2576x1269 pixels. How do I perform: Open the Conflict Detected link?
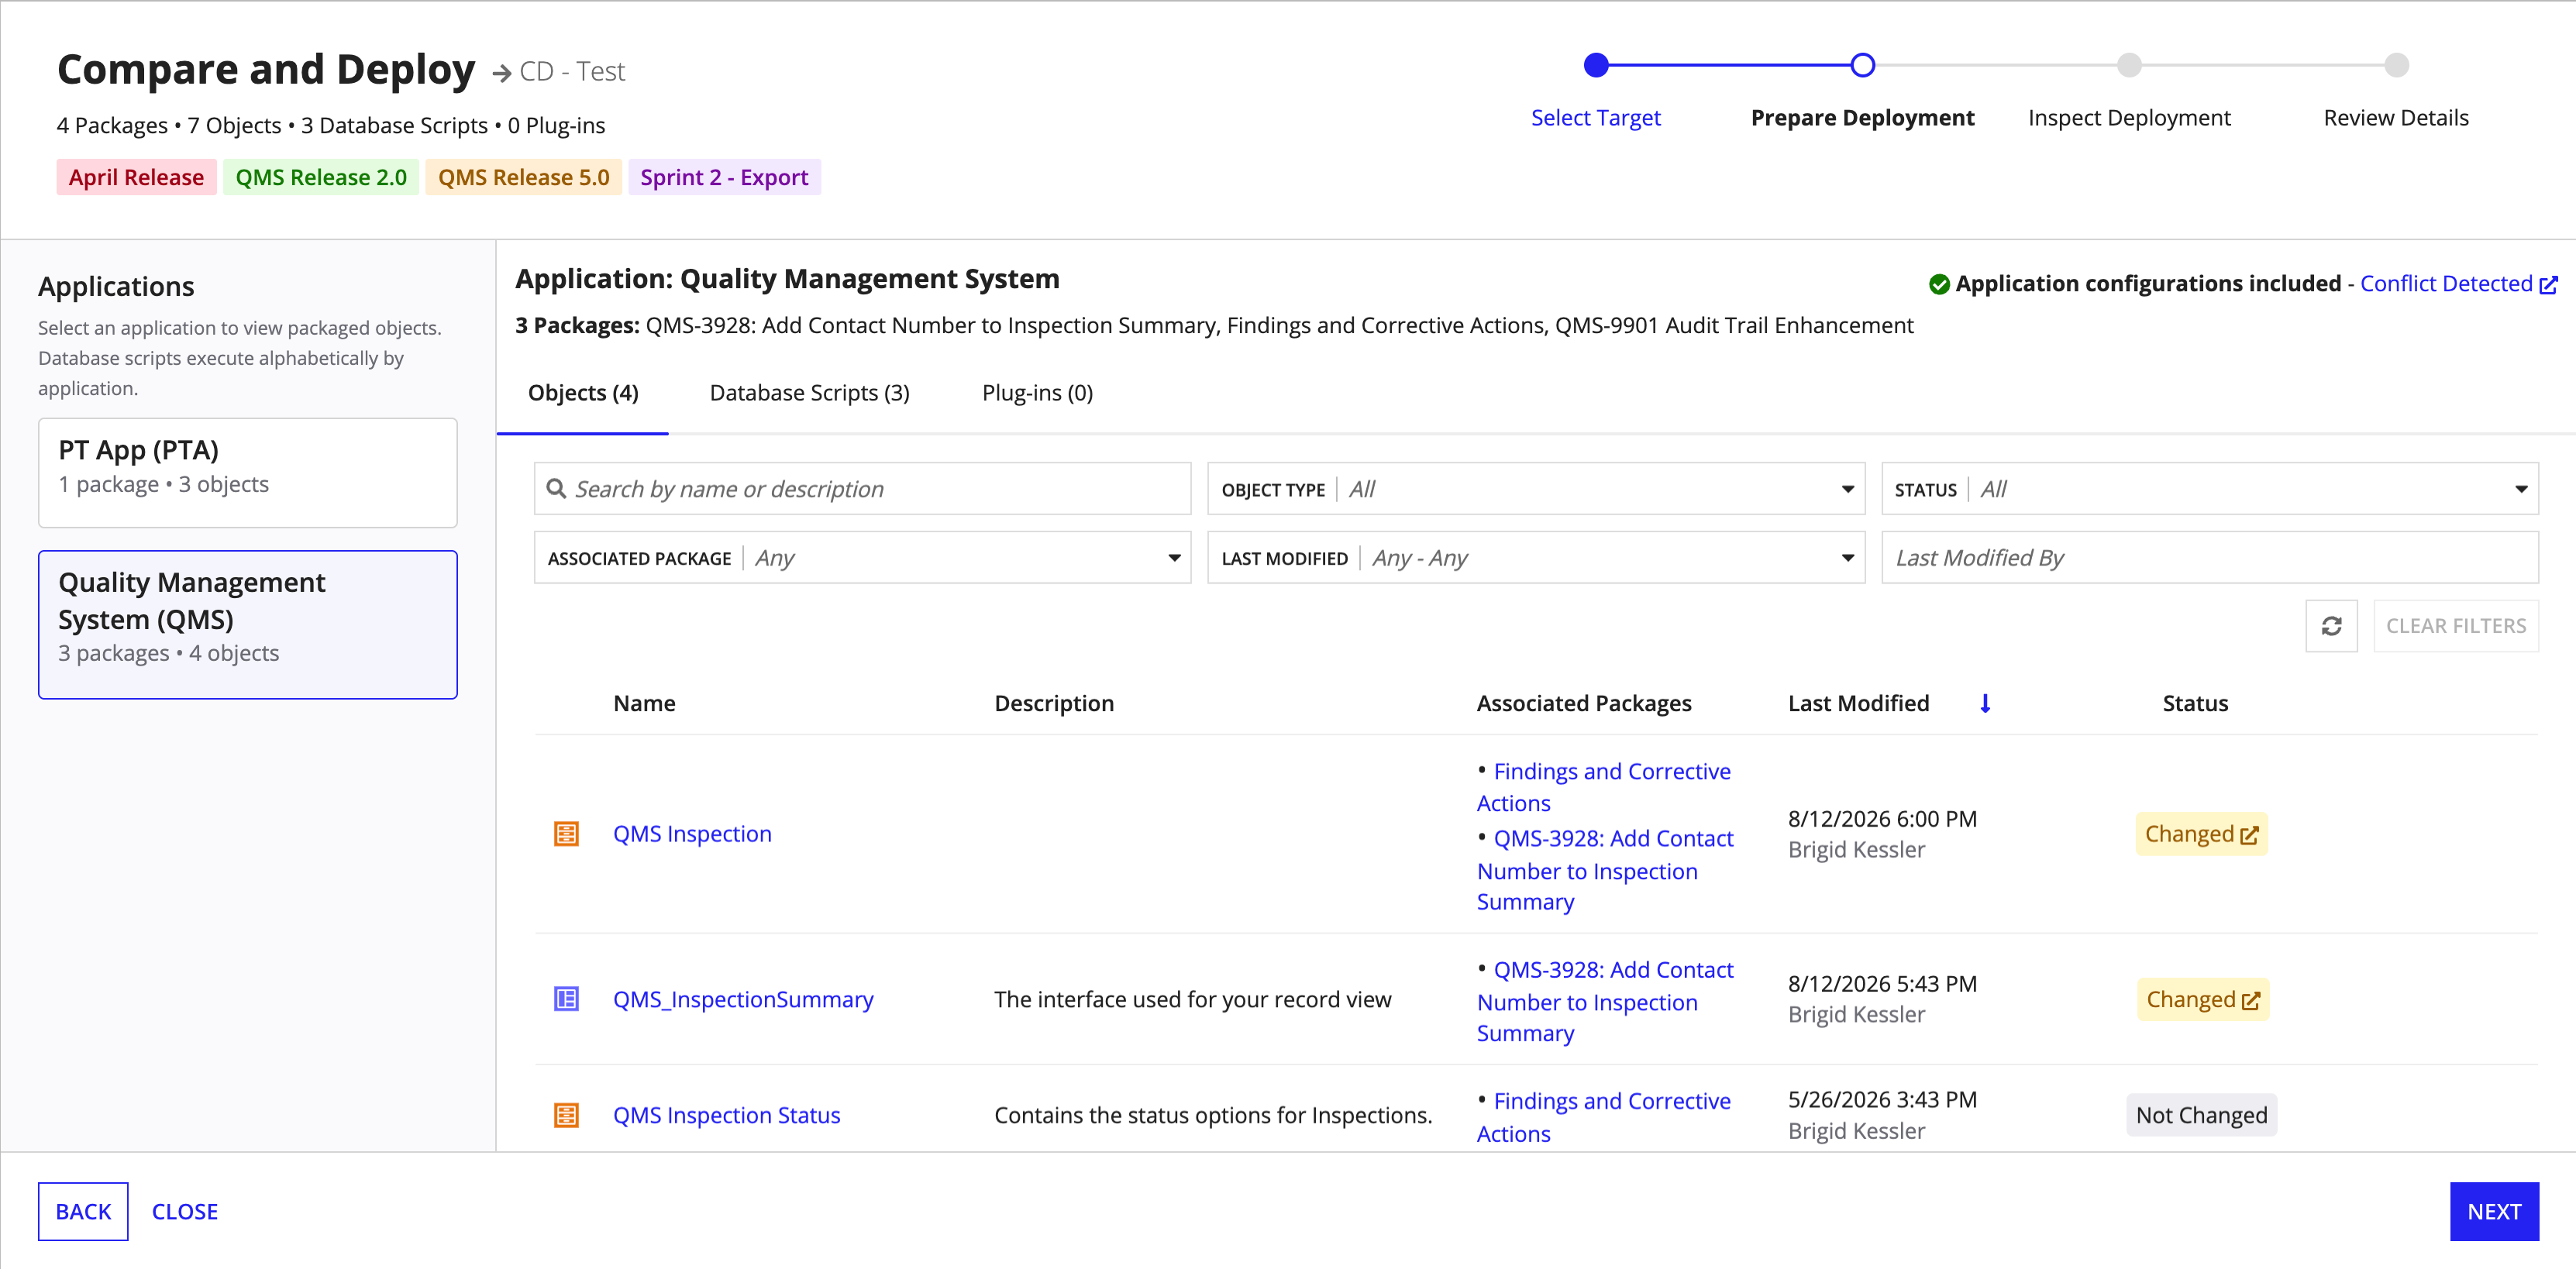coord(2445,284)
